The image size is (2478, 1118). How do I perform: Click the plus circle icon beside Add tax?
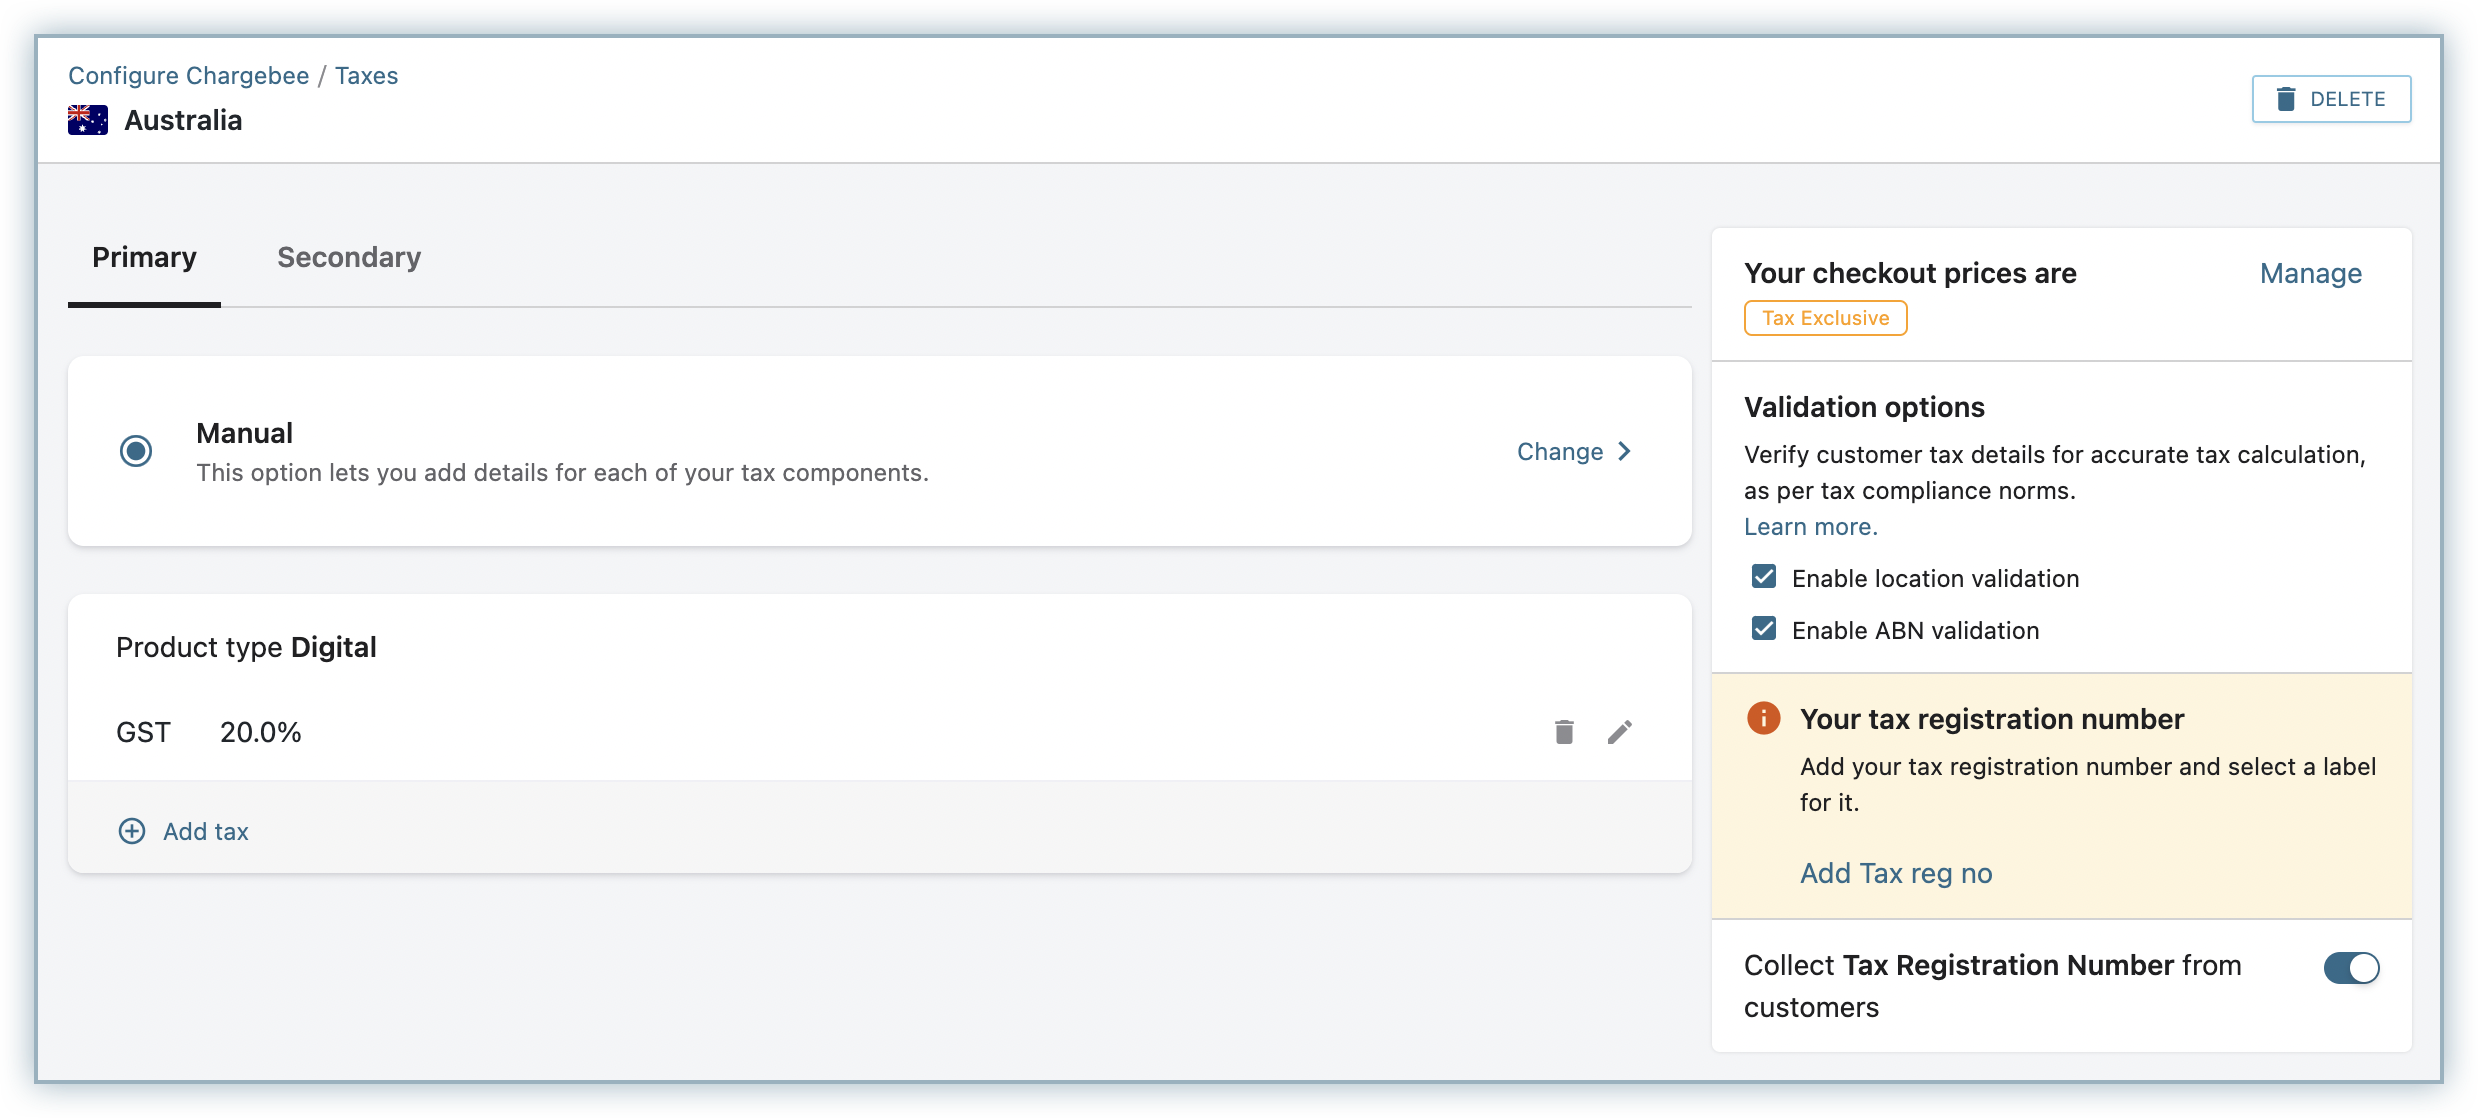tap(132, 831)
